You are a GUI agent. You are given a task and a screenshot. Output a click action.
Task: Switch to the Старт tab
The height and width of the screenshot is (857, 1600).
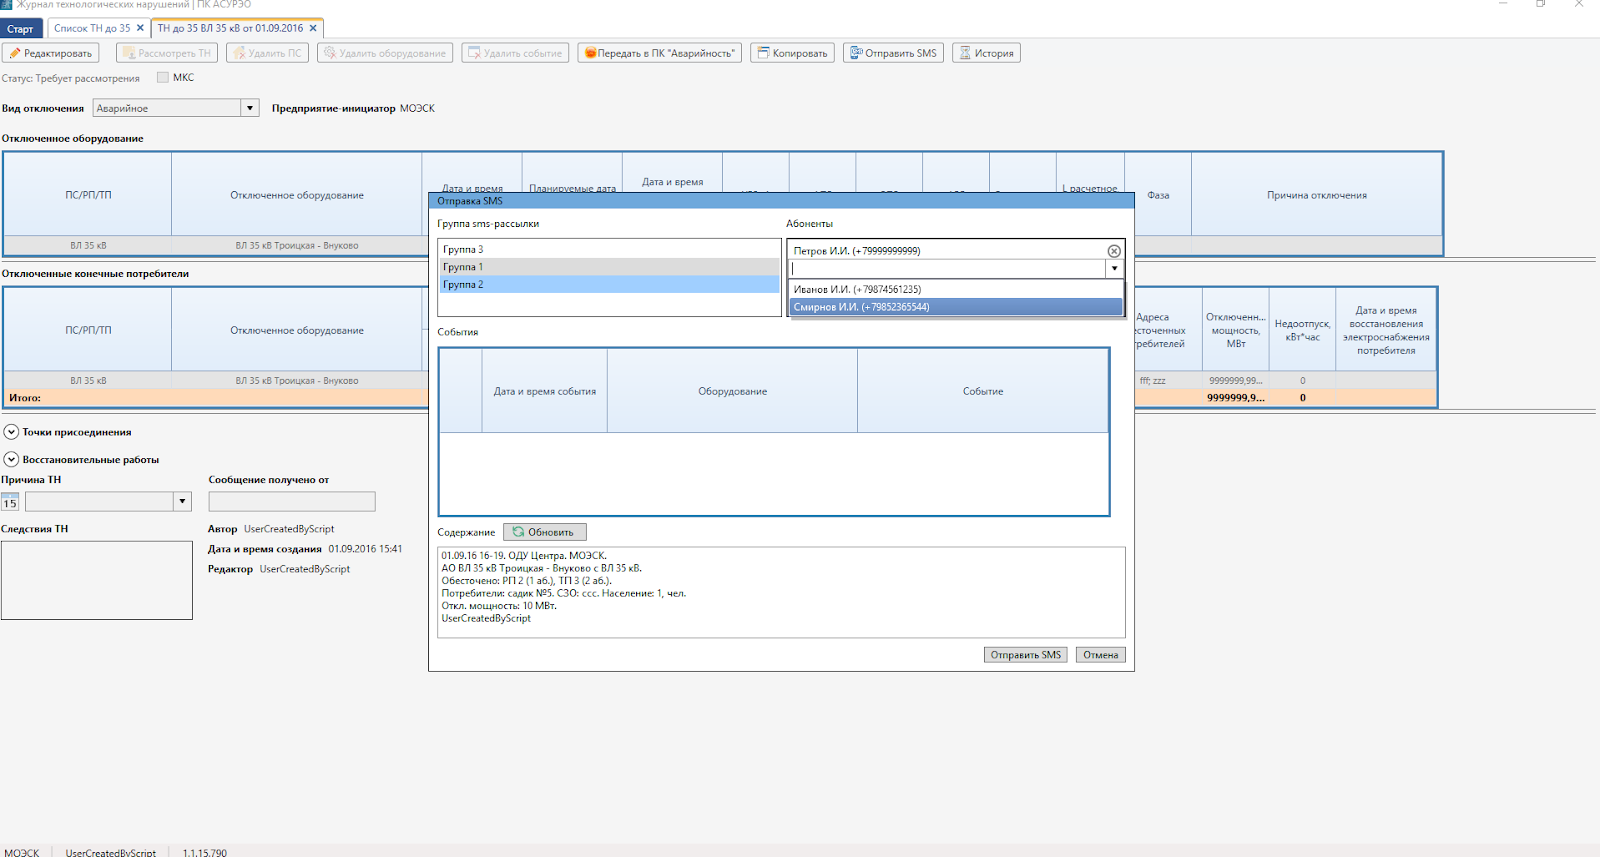[21, 29]
